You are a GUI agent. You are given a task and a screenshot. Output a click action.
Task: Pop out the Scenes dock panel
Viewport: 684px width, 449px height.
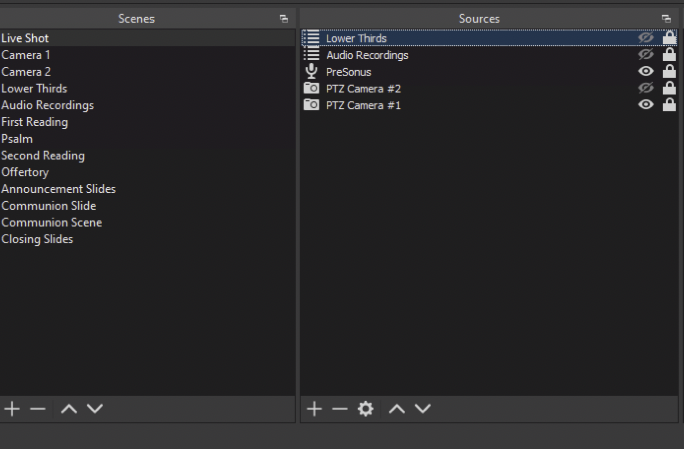pos(284,19)
